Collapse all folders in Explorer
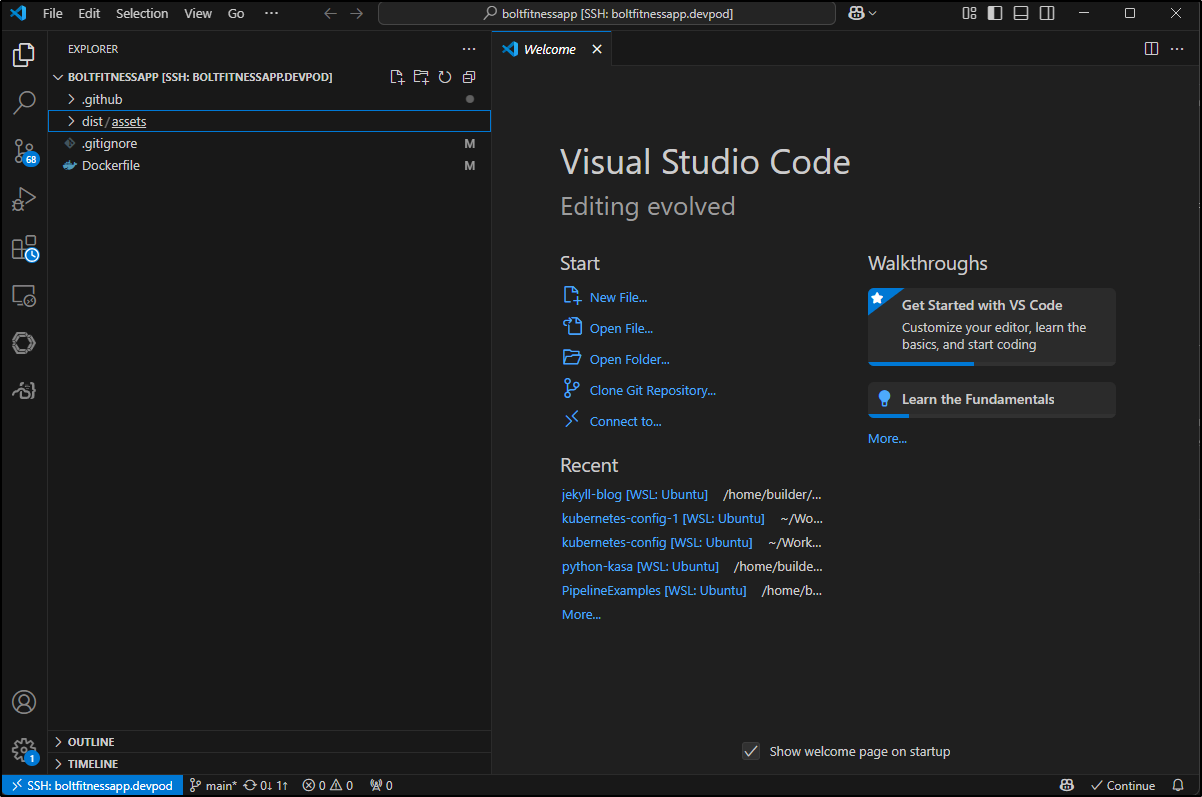Viewport: 1202px width, 797px height. pos(469,77)
